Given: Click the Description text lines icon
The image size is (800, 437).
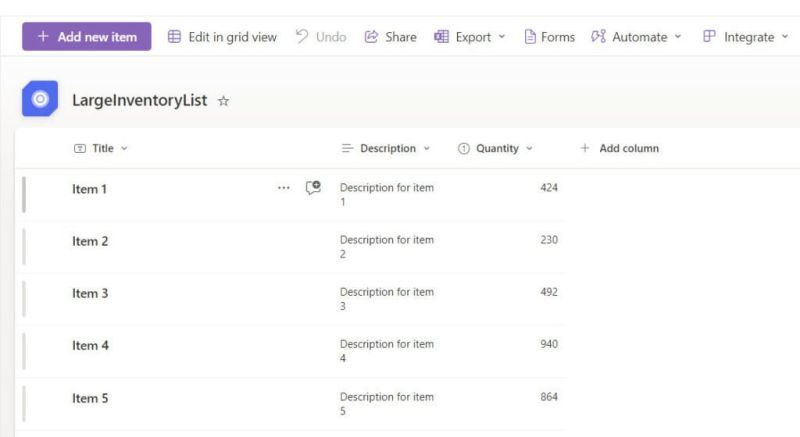Looking at the screenshot, I should [347, 148].
